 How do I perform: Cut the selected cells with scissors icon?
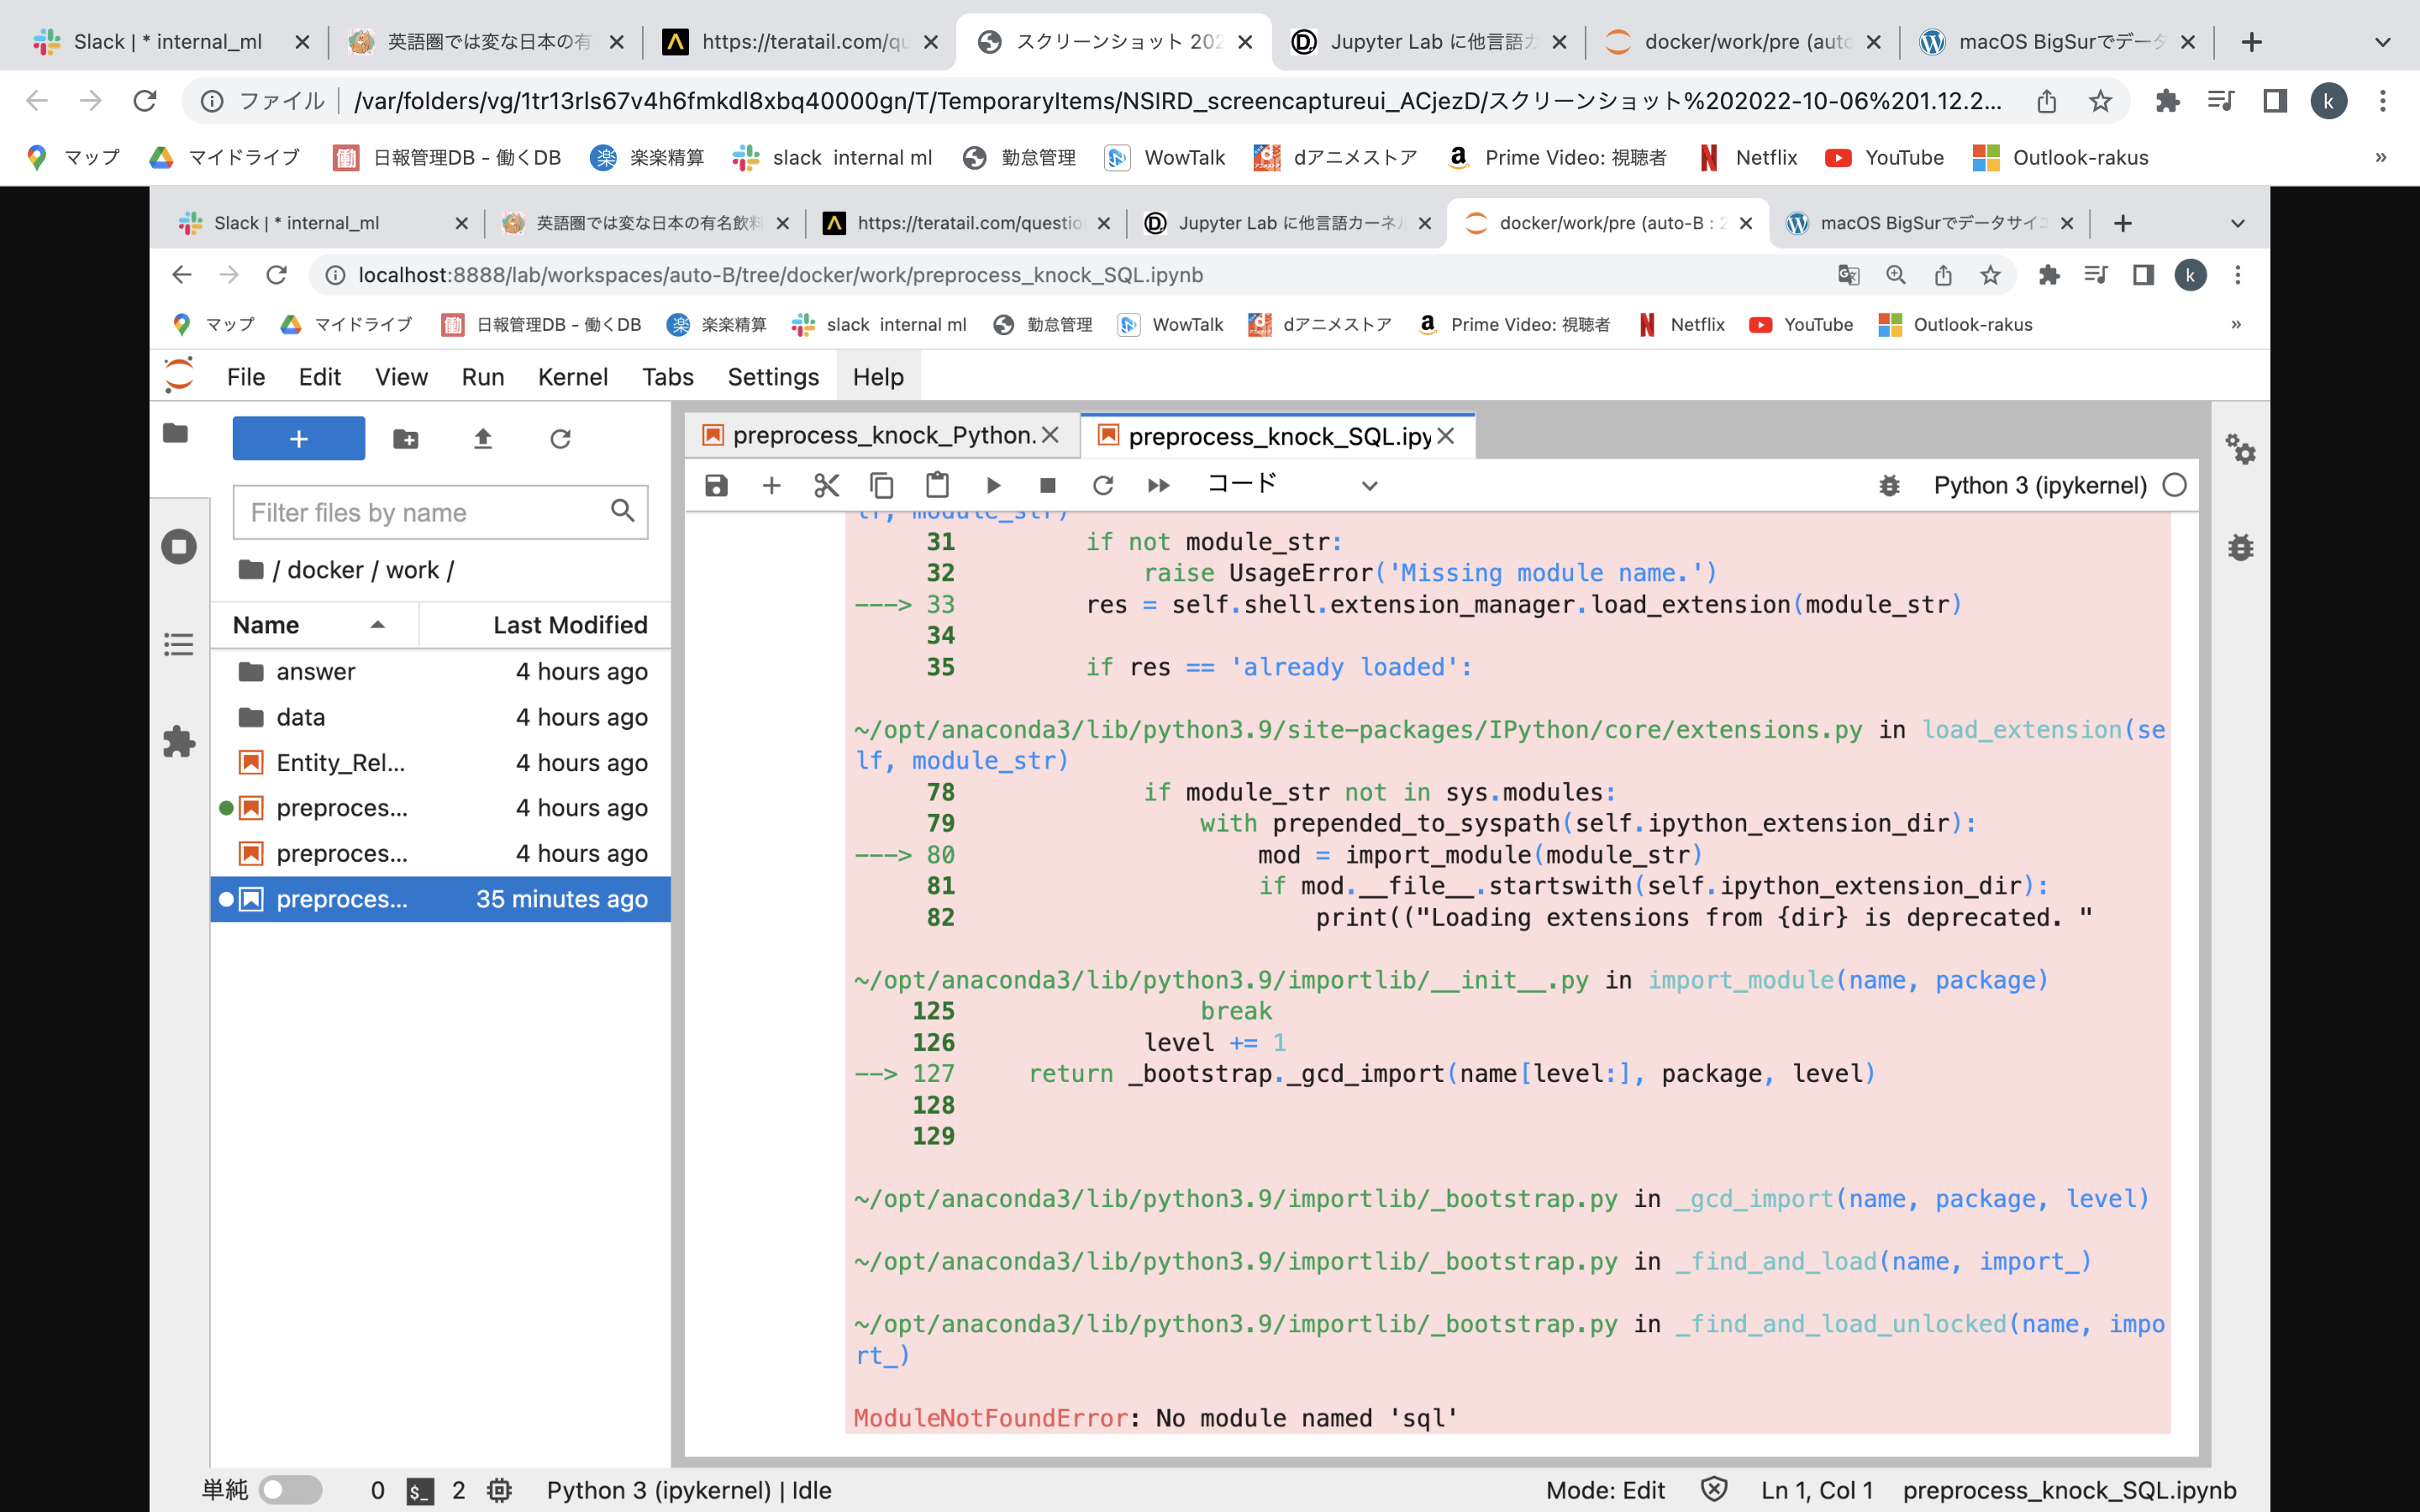tap(826, 485)
